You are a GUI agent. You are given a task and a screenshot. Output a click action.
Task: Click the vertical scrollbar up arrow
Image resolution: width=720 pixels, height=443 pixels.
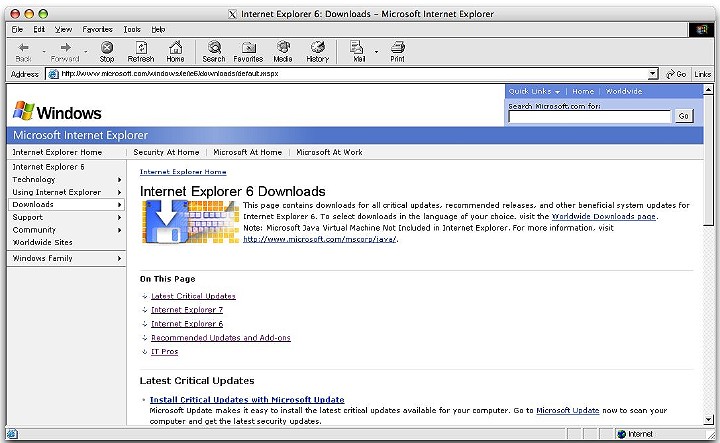708,90
